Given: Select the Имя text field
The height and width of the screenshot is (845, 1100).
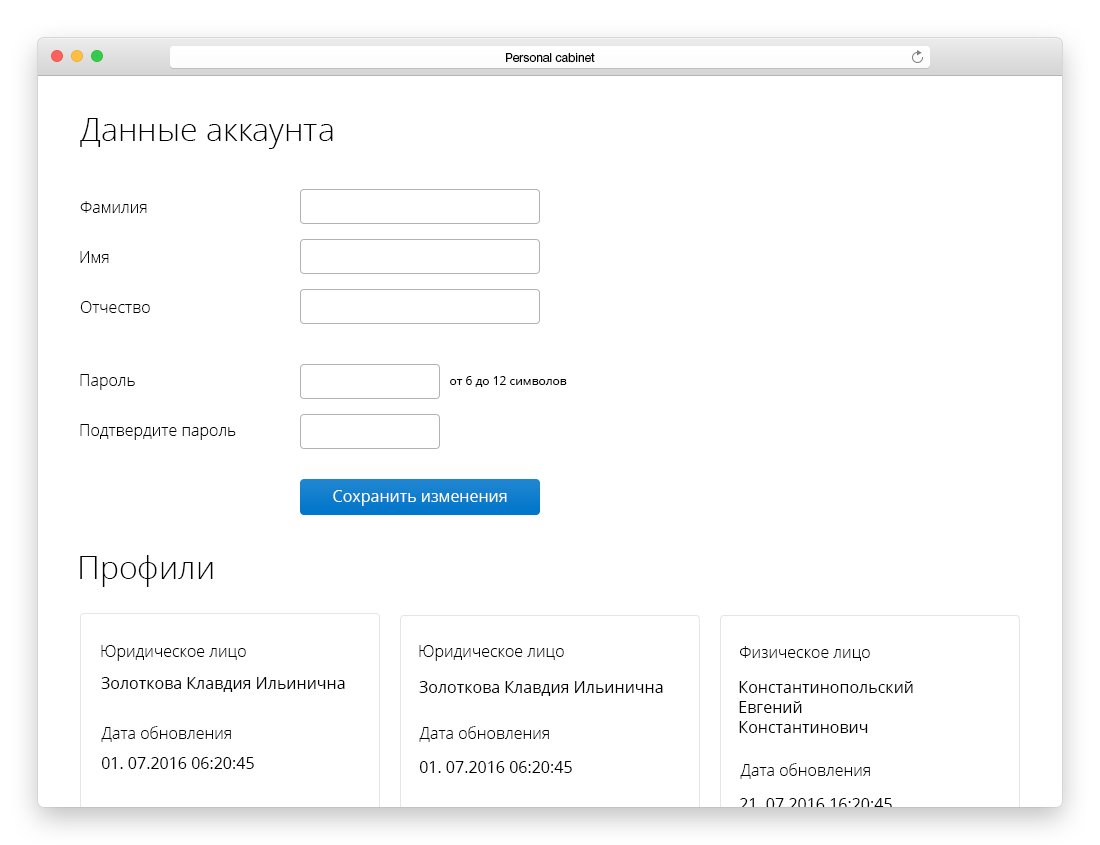Looking at the screenshot, I should point(419,257).
